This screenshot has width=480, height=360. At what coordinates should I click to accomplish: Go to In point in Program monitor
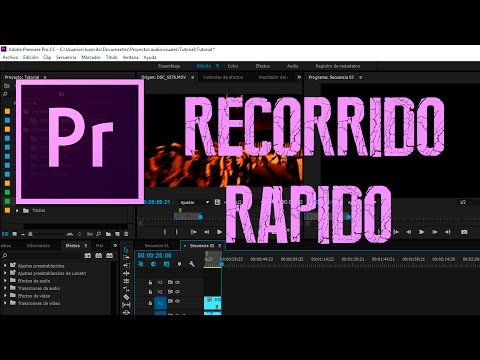click(396, 232)
